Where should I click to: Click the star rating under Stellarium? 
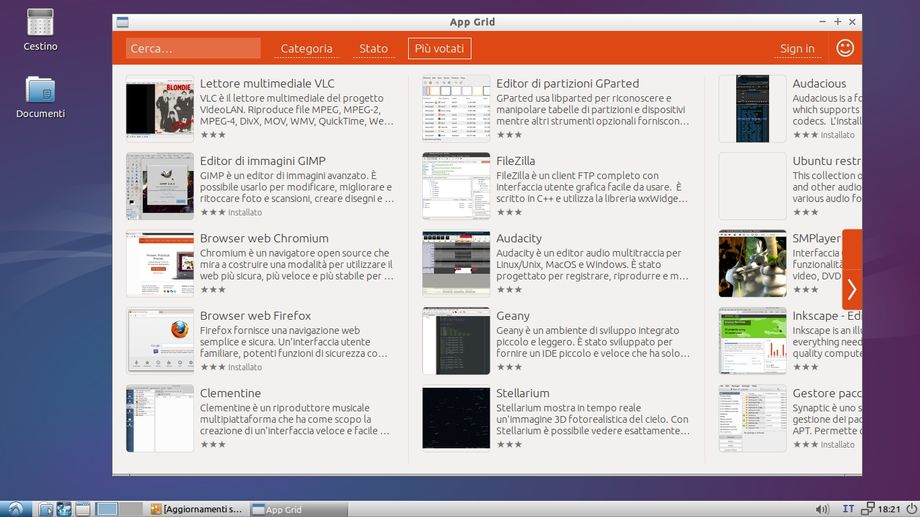click(x=509, y=445)
